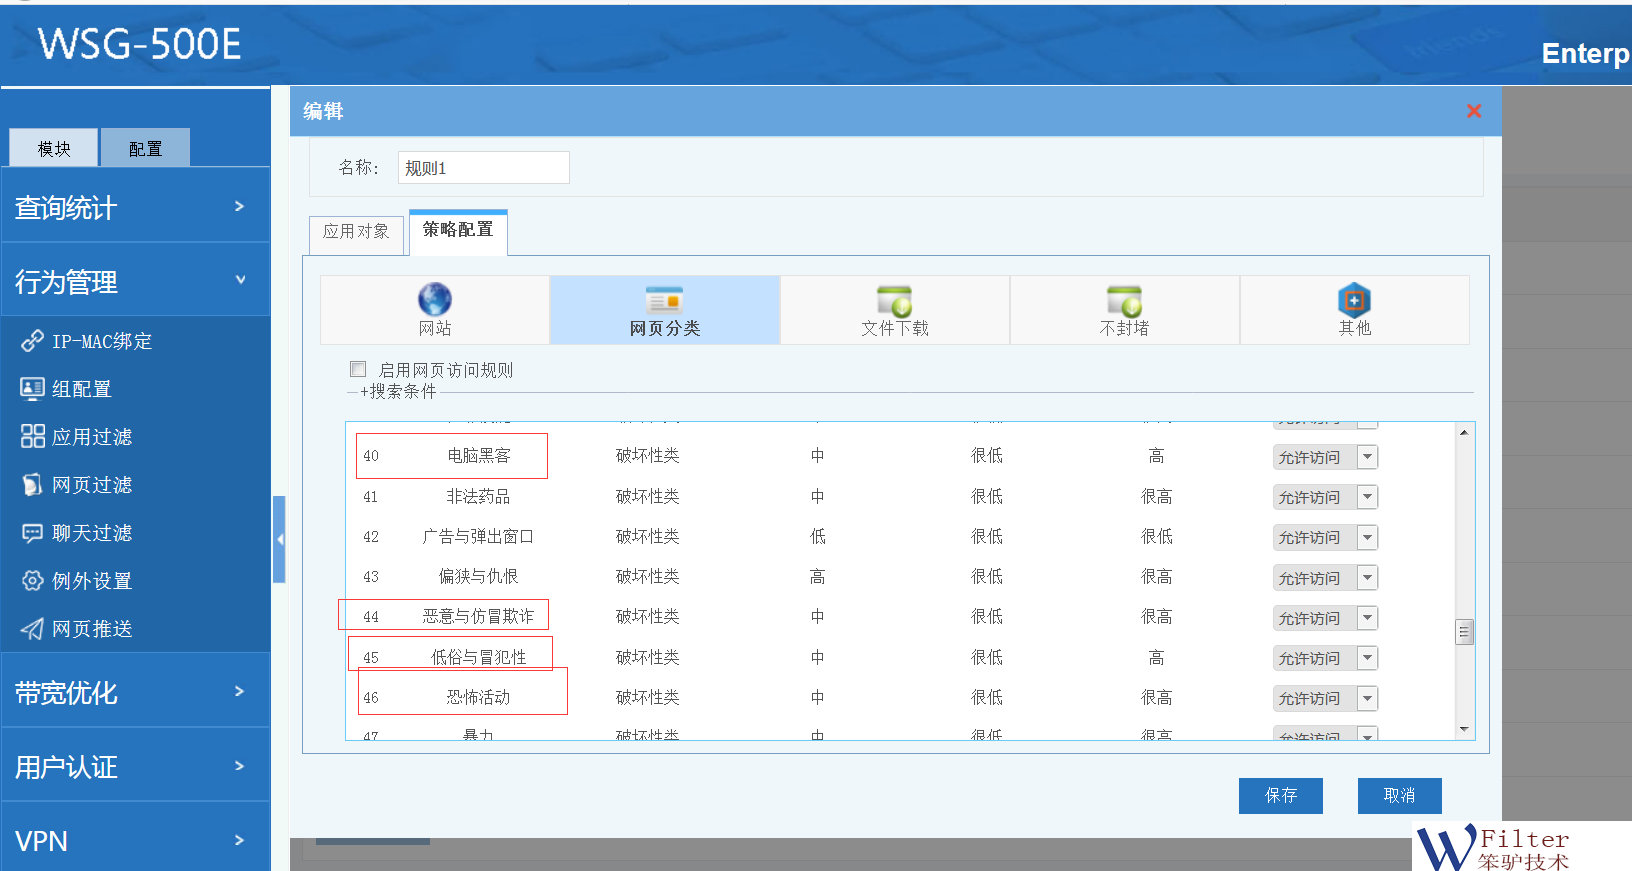Open the 其他 hexagon icon

1354,300
